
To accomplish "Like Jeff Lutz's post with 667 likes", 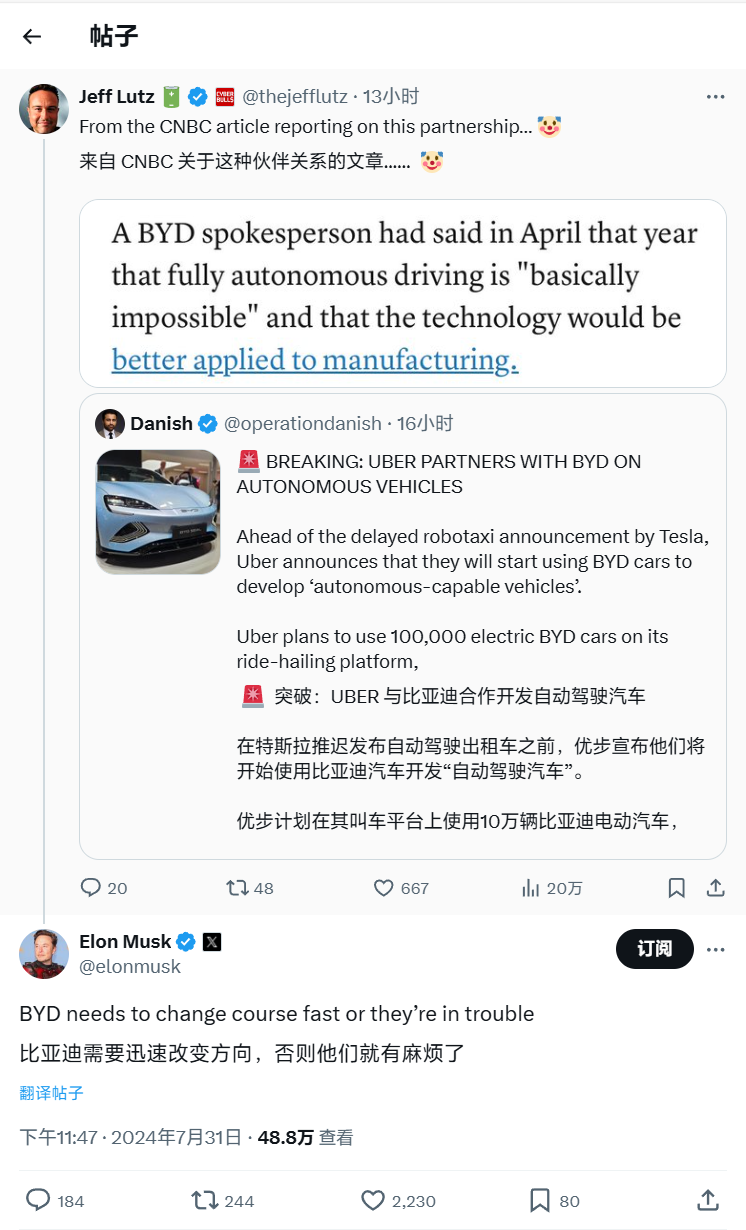I will tap(384, 888).
